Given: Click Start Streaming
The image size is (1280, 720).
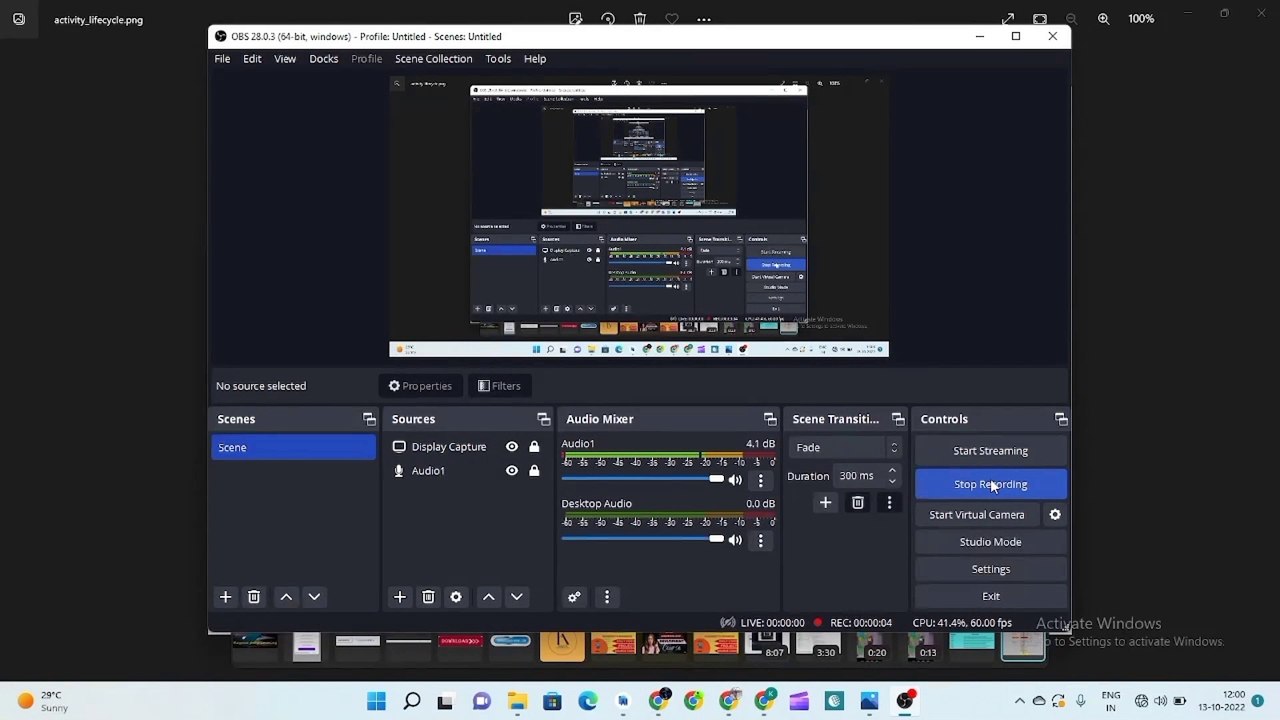Looking at the screenshot, I should pos(991,451).
